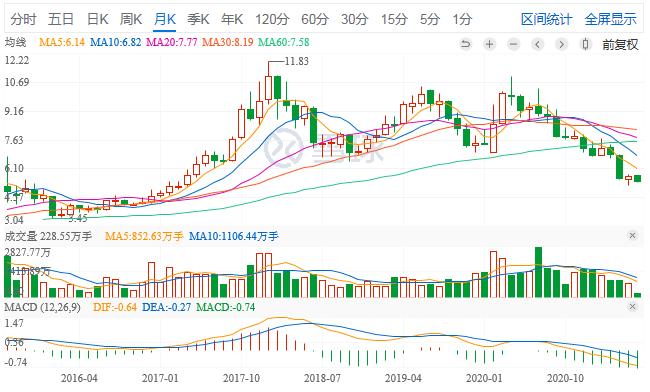The width and height of the screenshot is (650, 392).
Task: Close the 成交量 volume panel
Action: [632, 236]
